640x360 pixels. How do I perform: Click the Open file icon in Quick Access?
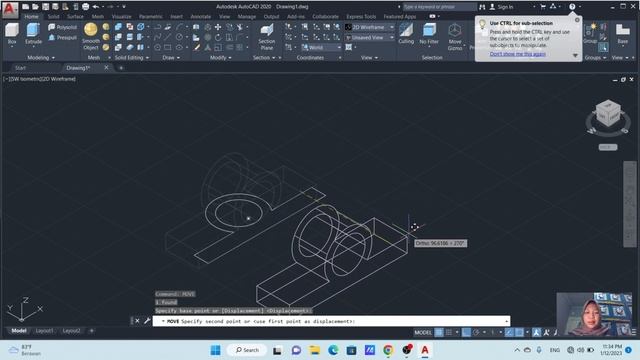click(36, 7)
